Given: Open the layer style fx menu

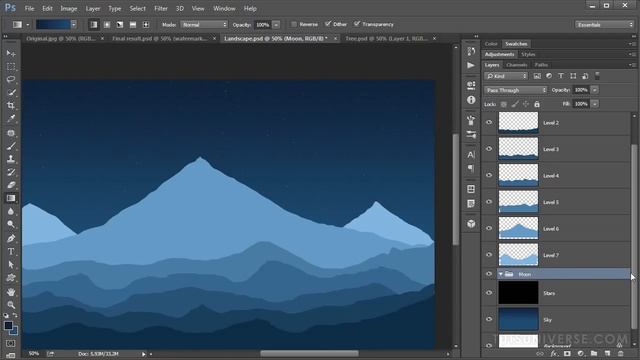Looking at the screenshot, I should 553,353.
